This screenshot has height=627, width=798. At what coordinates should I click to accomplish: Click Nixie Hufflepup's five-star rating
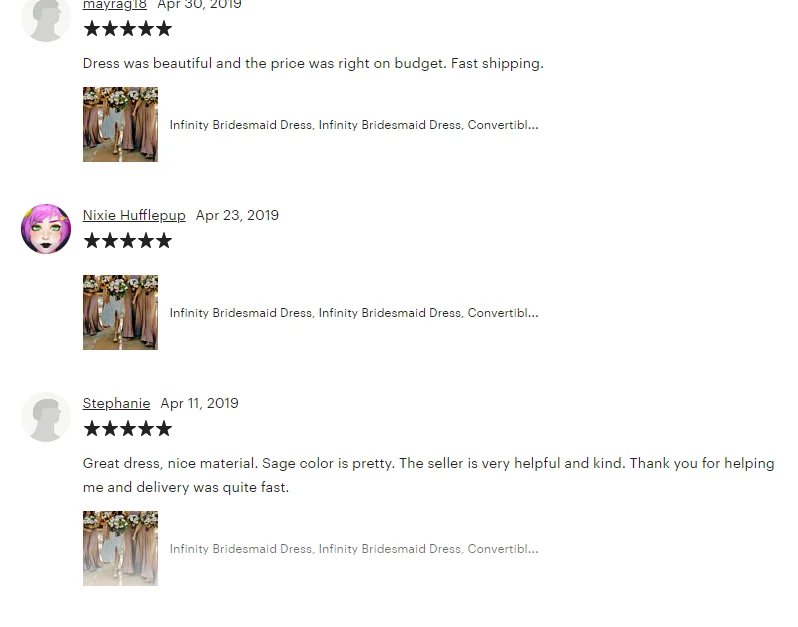pos(128,240)
